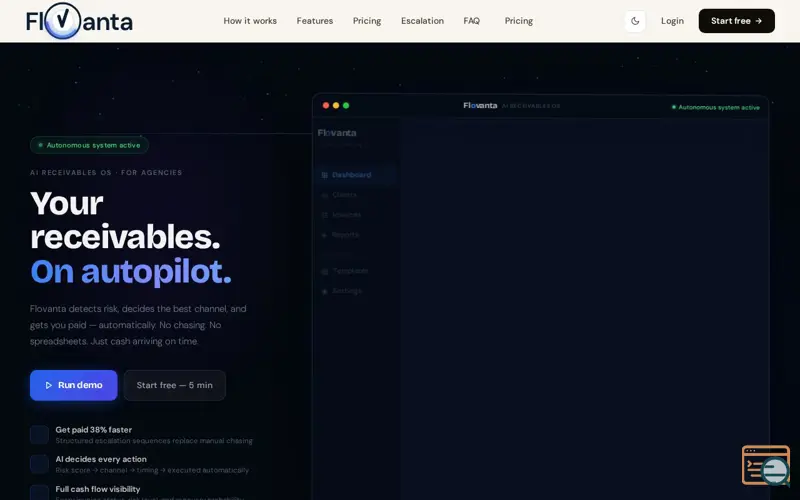This screenshot has width=800, height=500.
Task: Click the Structured escalation sequences subtitle
Action: point(154,441)
